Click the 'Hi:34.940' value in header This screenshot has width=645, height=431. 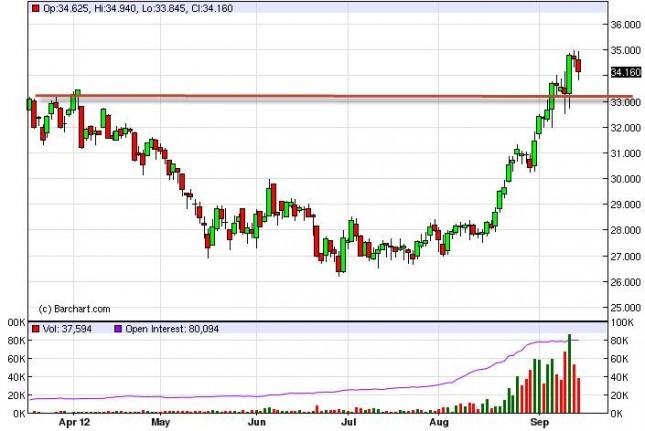115,8
